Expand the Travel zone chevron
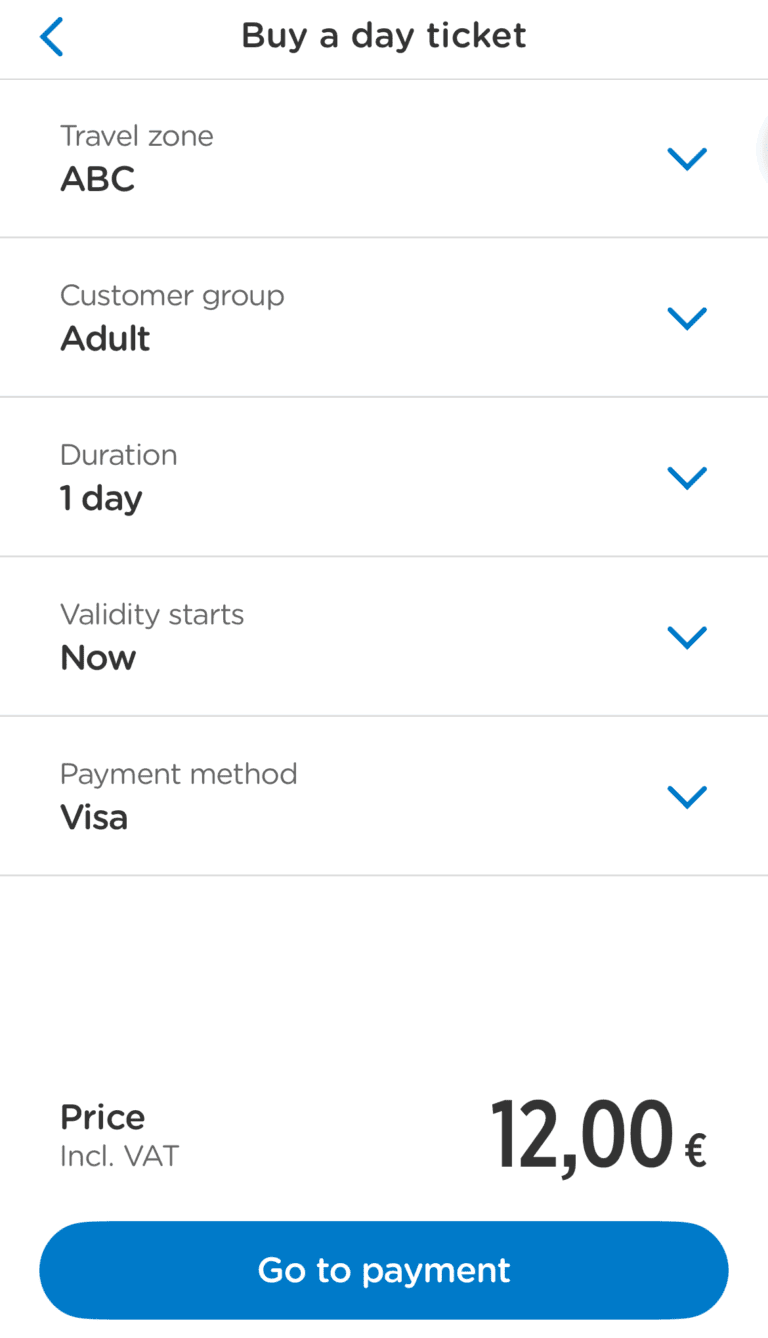Viewport: 768px width, 1338px height. point(687,158)
